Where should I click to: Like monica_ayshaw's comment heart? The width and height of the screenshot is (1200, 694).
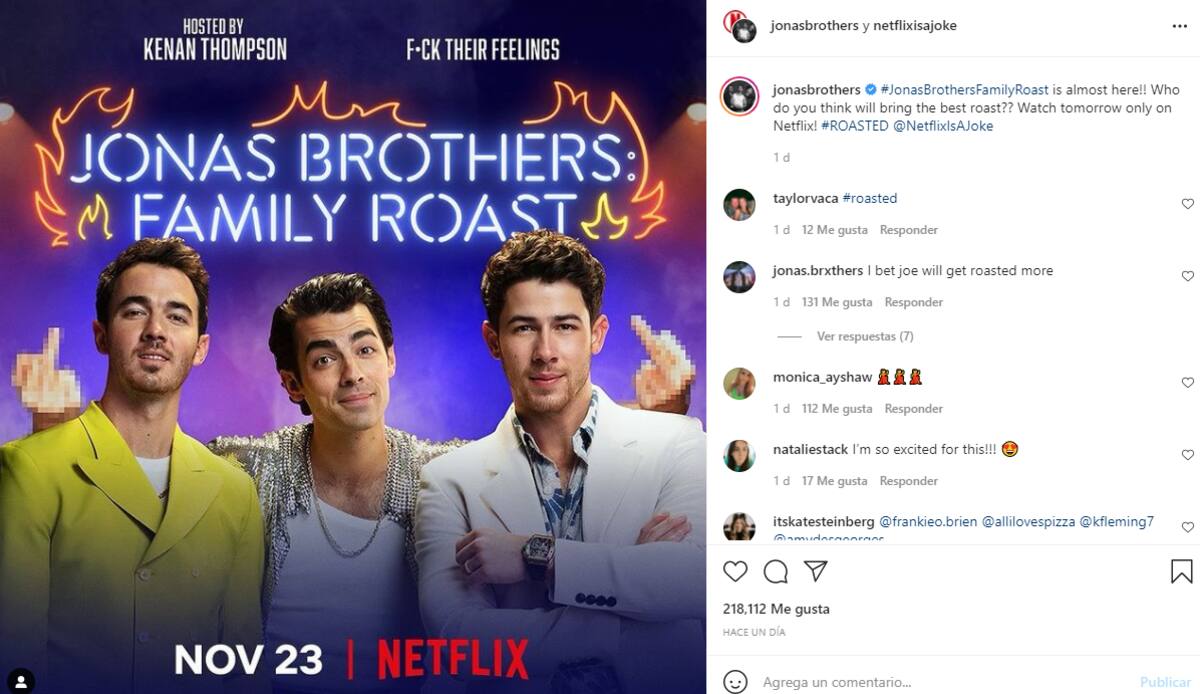[x=1188, y=383]
